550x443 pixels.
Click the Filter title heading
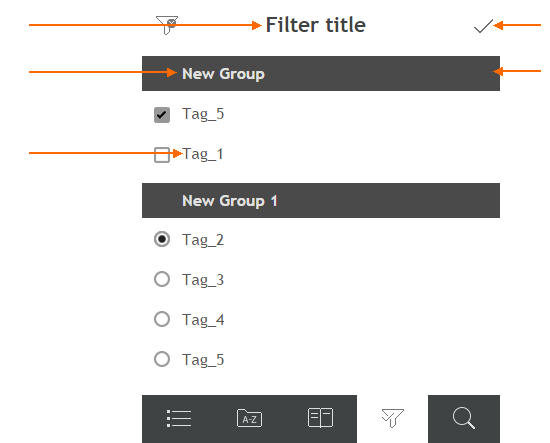coord(316,25)
